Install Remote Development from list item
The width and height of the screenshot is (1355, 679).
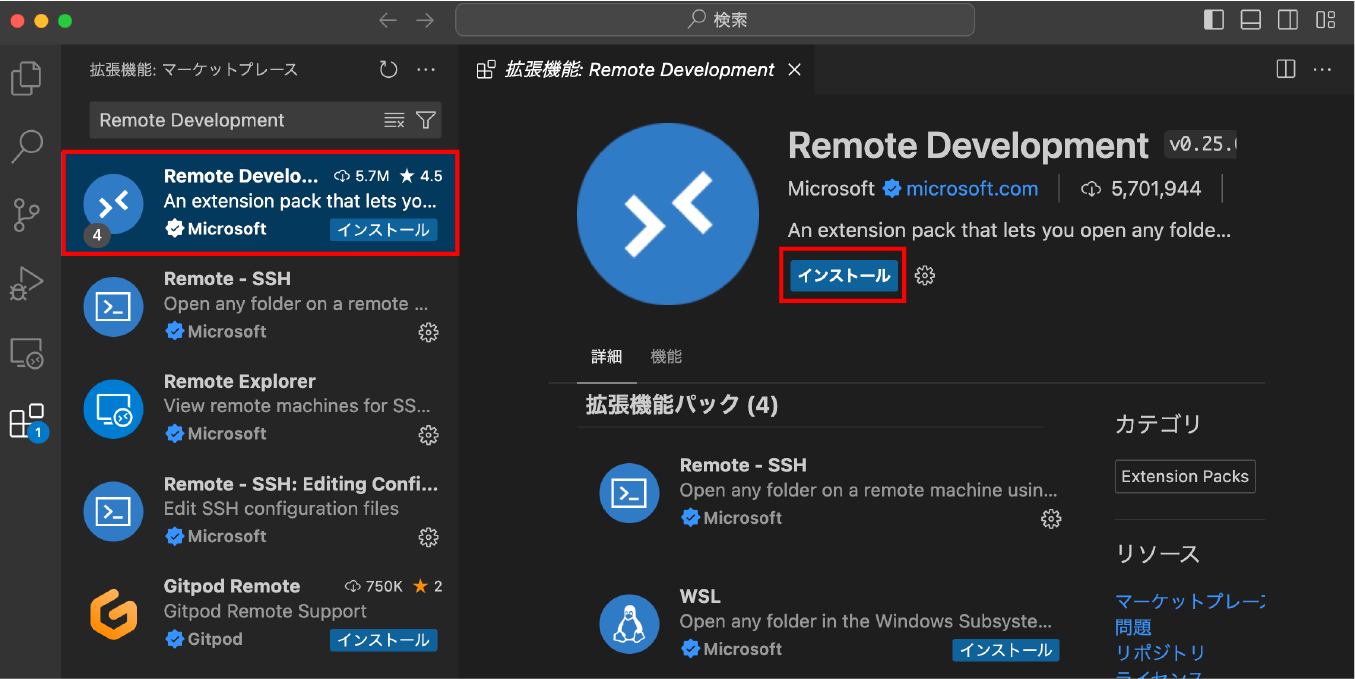384,230
